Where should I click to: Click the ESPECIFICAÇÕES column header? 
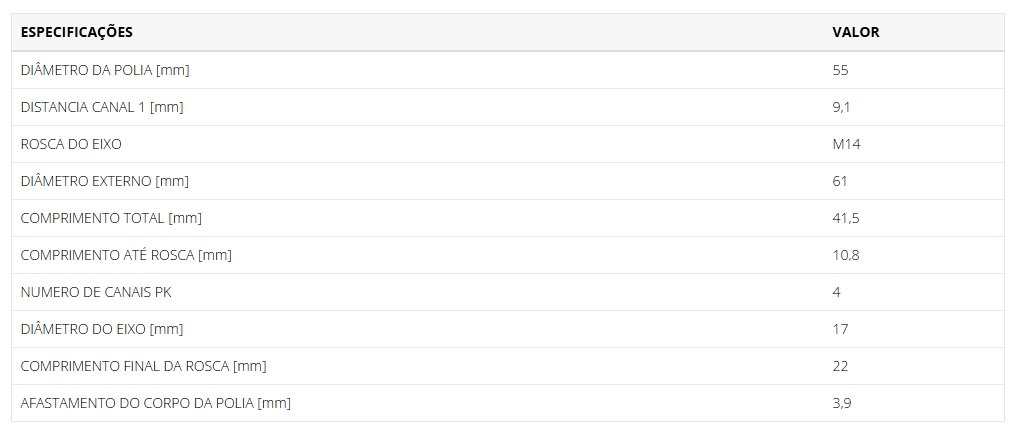[x=77, y=32]
